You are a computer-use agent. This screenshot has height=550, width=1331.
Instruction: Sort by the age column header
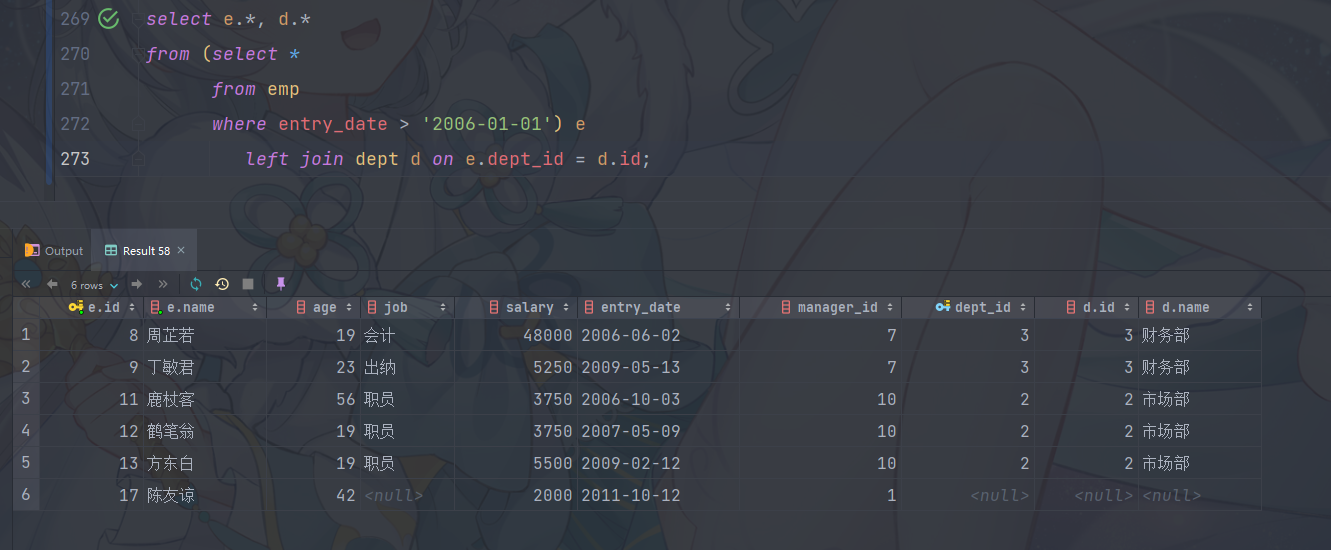pos(313,307)
